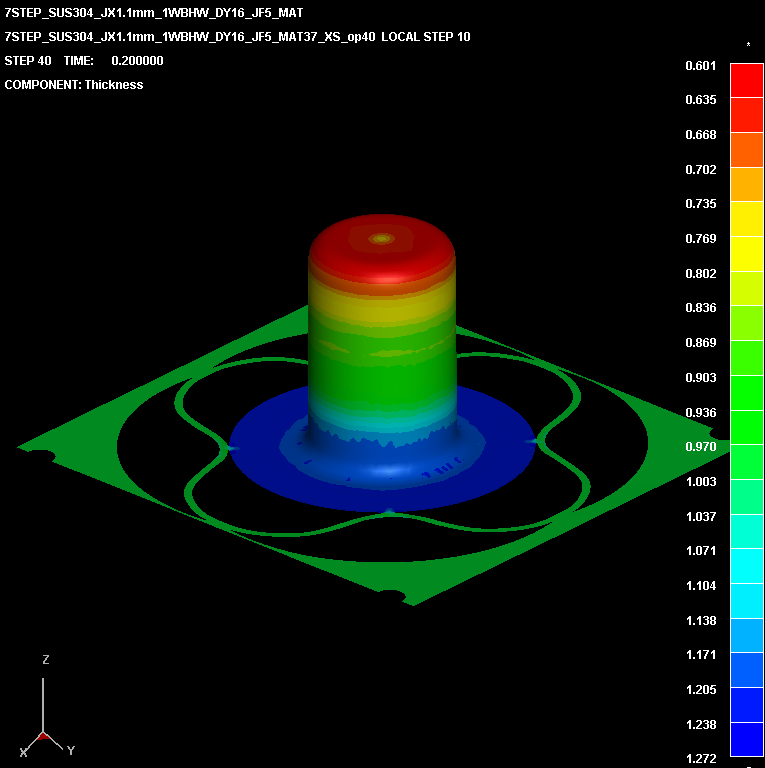Image resolution: width=765 pixels, height=768 pixels.
Task: Click legend value 0.702
Action: (x=700, y=169)
